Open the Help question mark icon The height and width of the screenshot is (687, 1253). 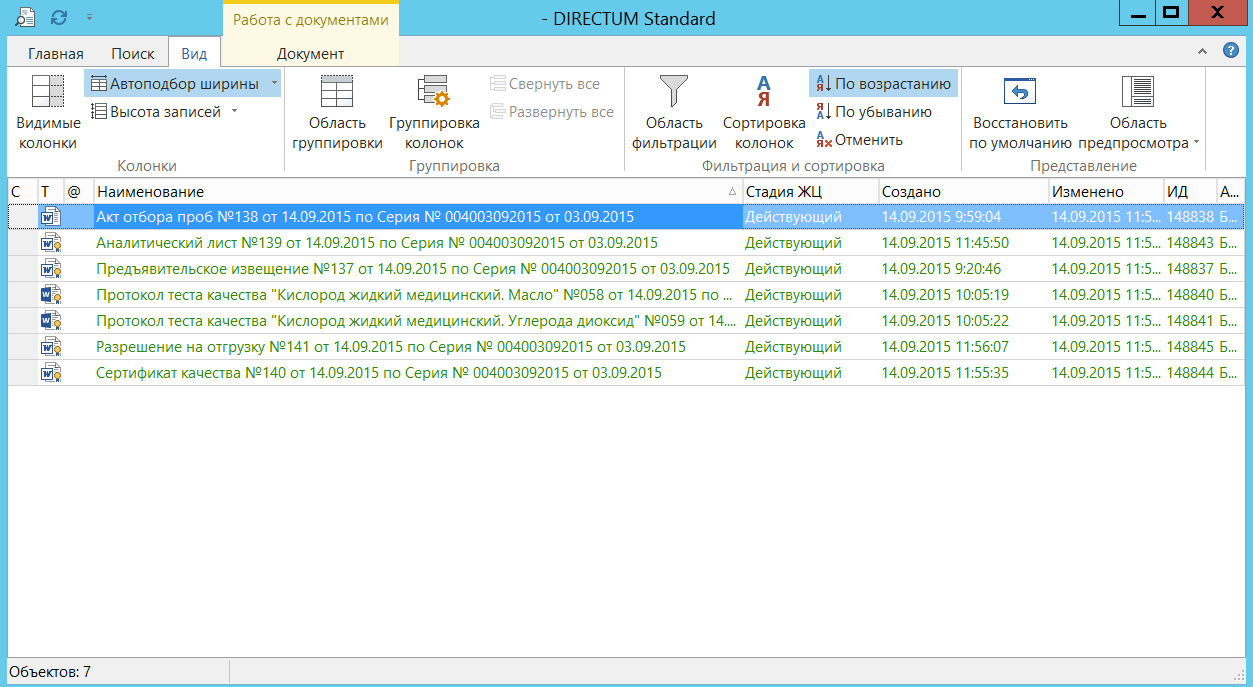1231,50
